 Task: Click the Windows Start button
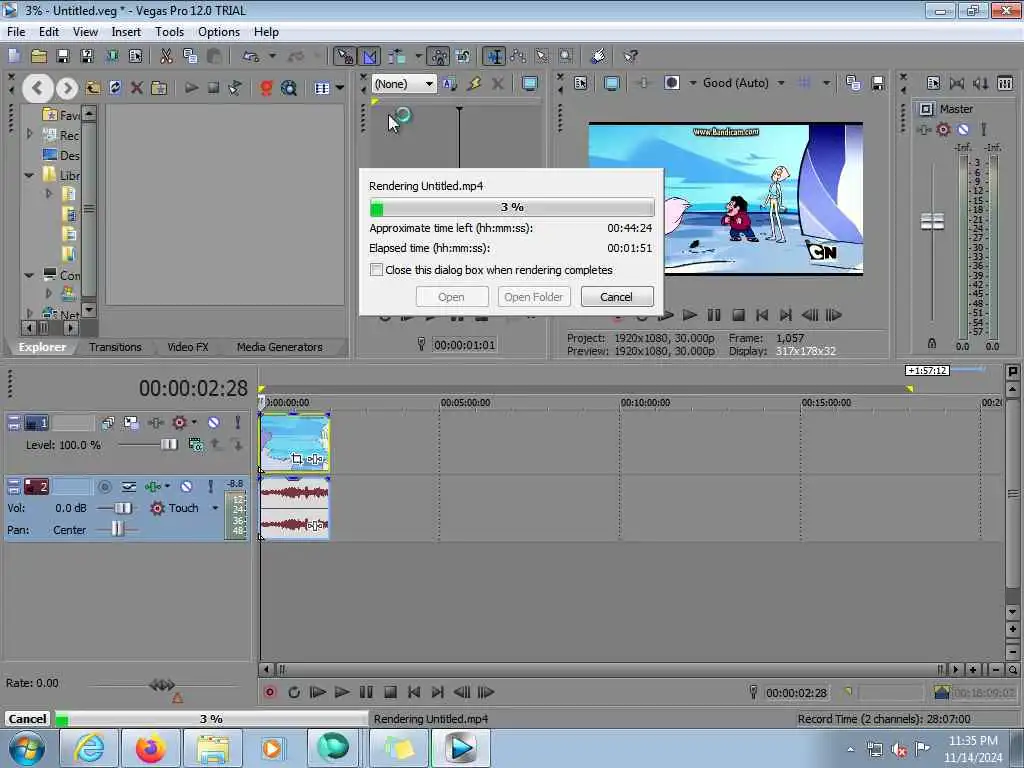coord(27,748)
